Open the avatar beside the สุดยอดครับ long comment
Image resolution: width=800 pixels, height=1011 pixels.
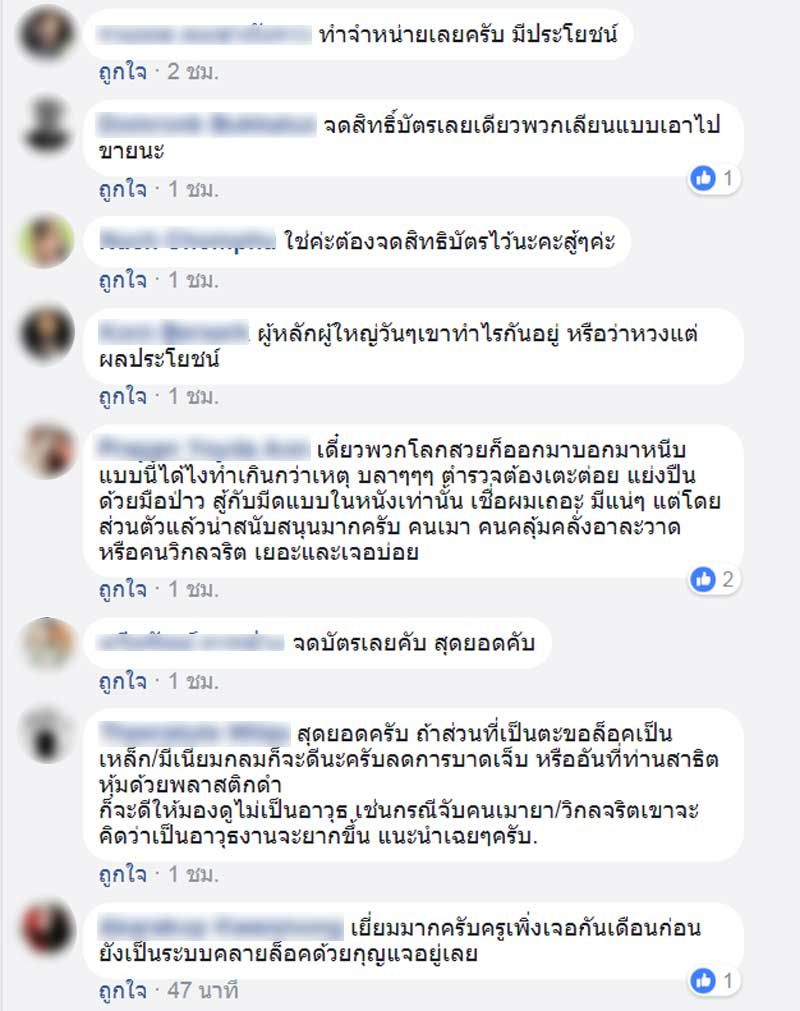[46, 735]
